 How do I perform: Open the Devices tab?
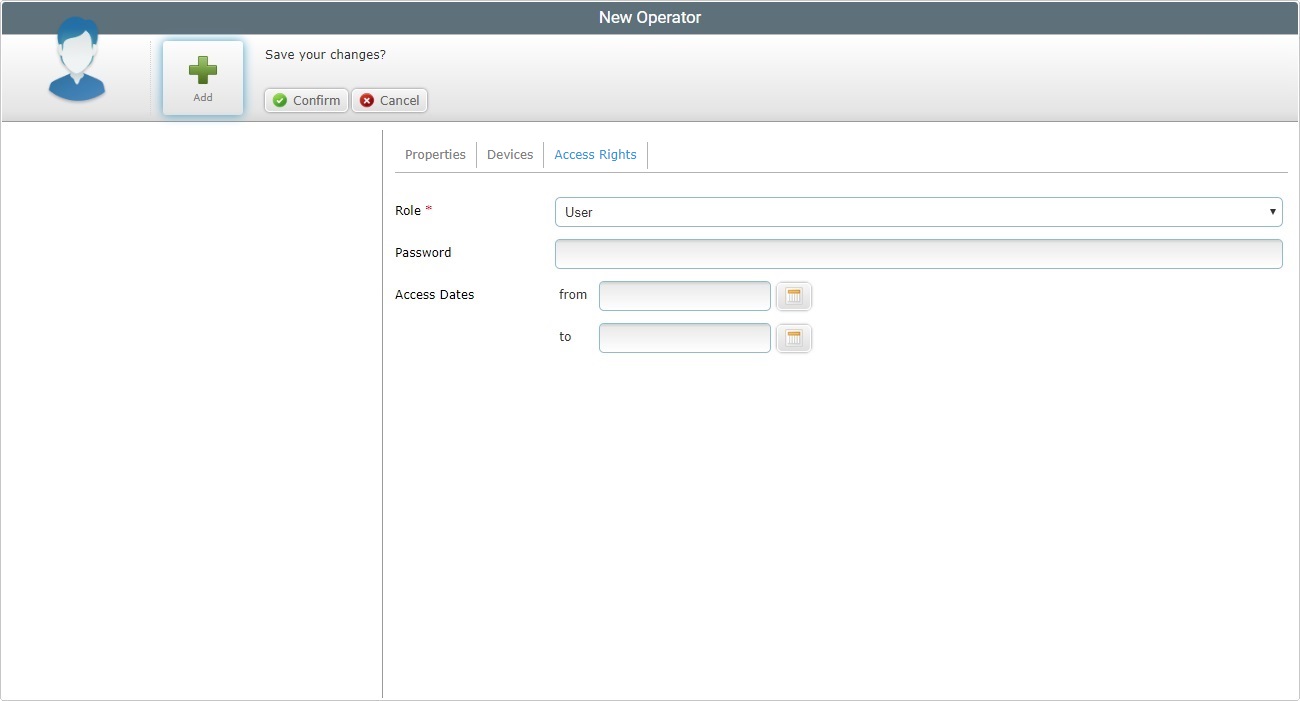point(510,154)
